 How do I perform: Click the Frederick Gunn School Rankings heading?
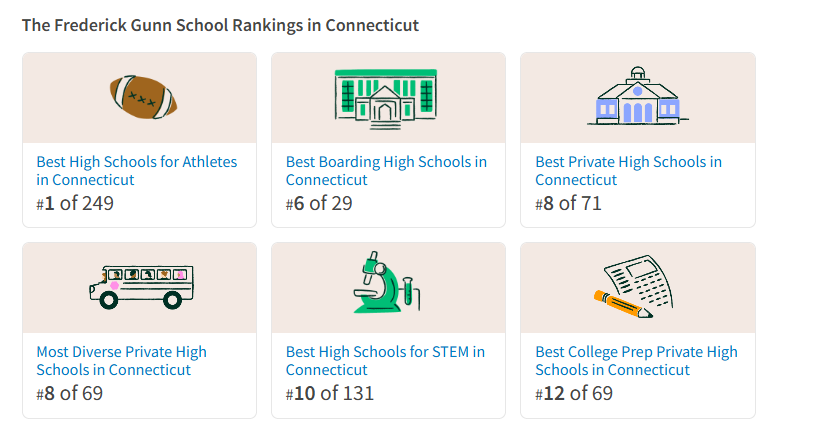220,25
